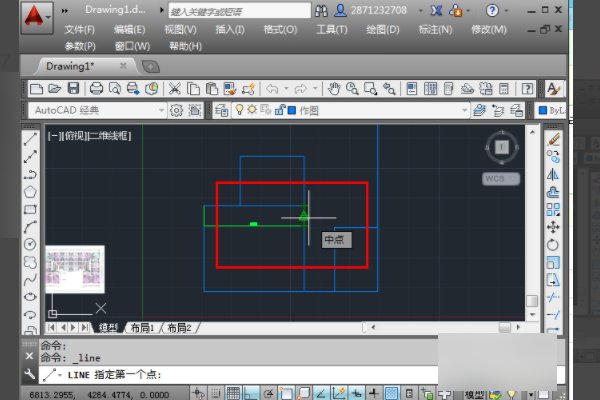600x400 pixels.
Task: Select the Line draw tool
Action: pyautogui.click(x=30, y=139)
